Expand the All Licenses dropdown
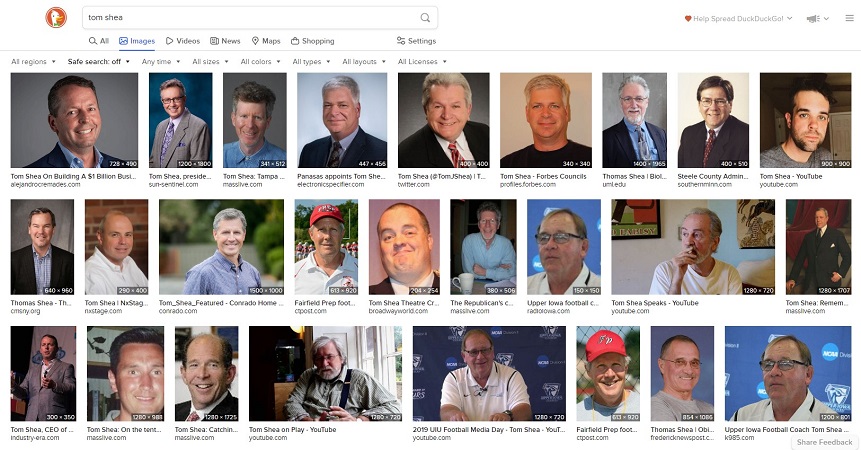This screenshot has width=861, height=450. [x=422, y=61]
